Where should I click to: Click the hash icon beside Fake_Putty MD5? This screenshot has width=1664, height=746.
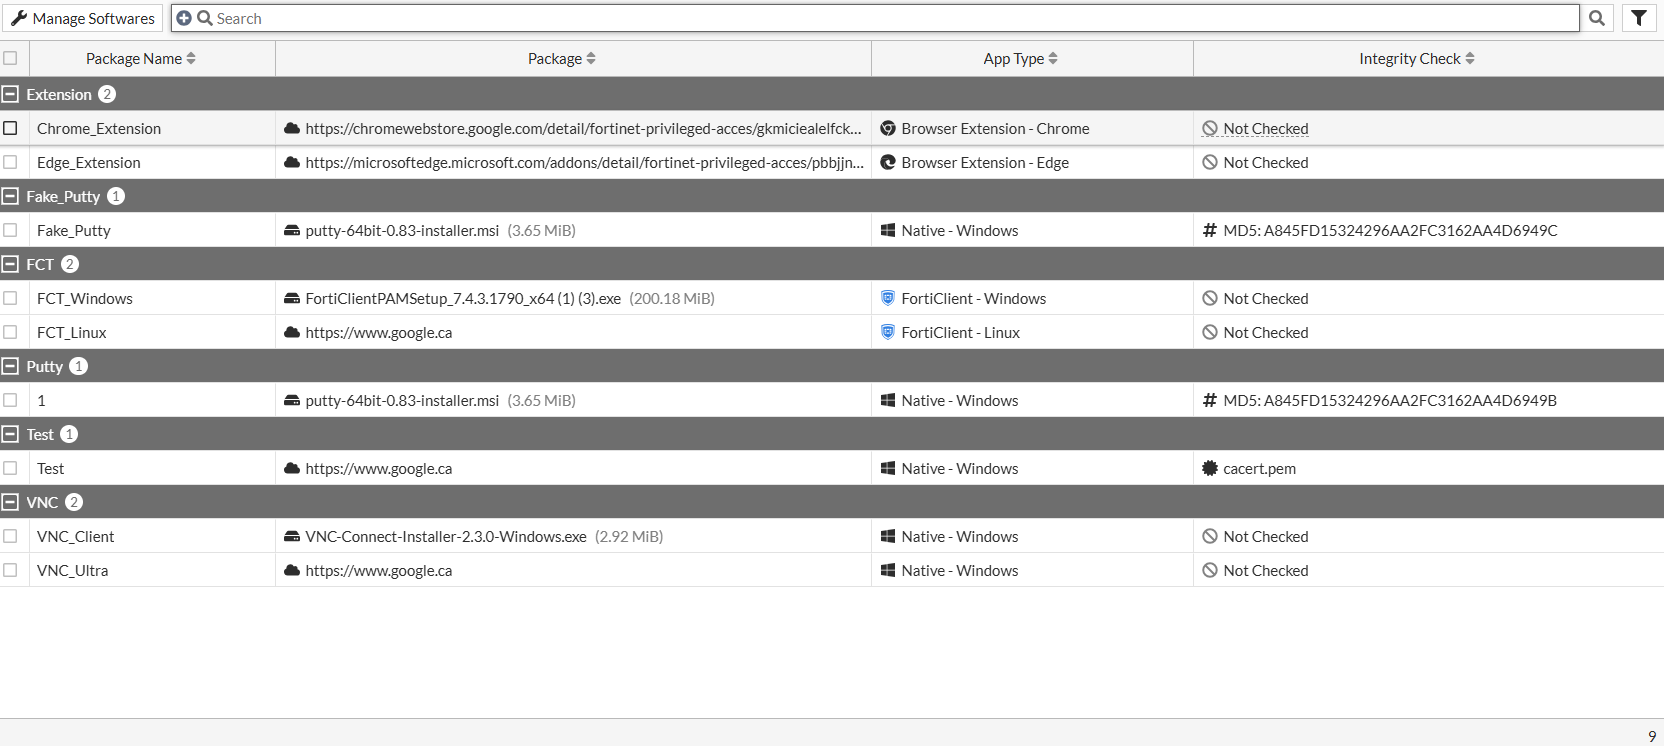coord(1210,230)
